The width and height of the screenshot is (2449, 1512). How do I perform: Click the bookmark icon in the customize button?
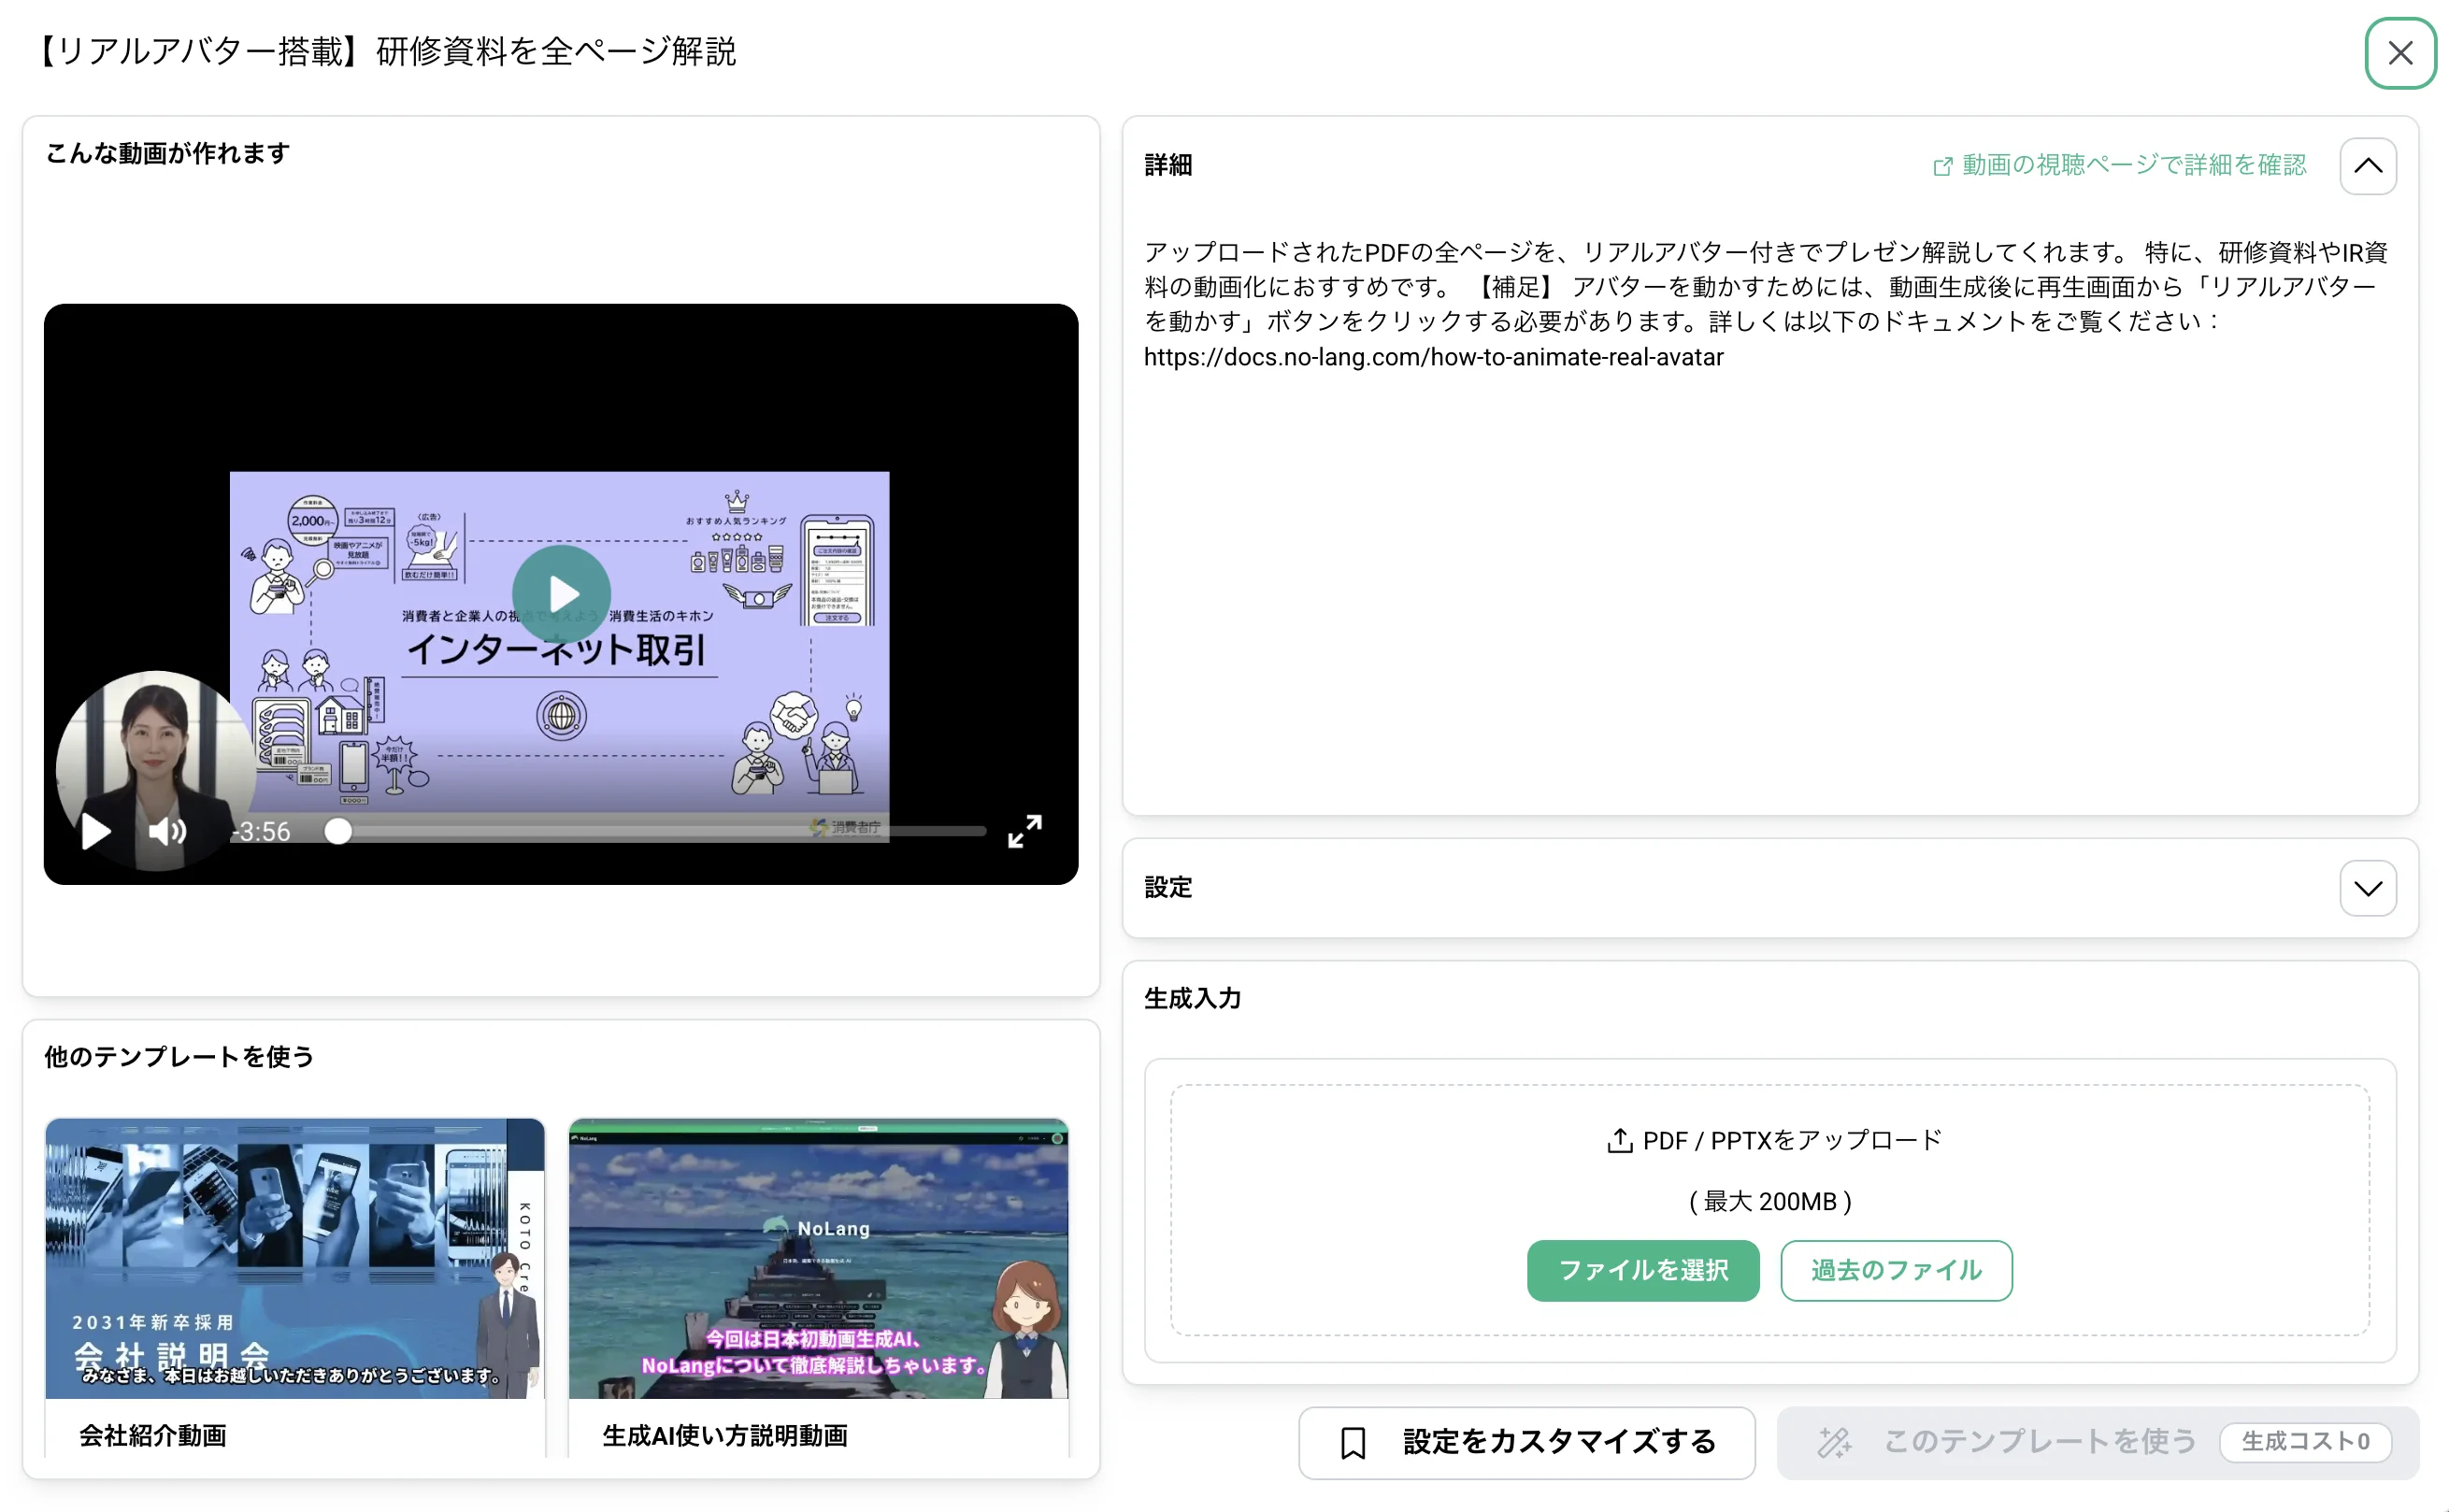tap(1352, 1442)
